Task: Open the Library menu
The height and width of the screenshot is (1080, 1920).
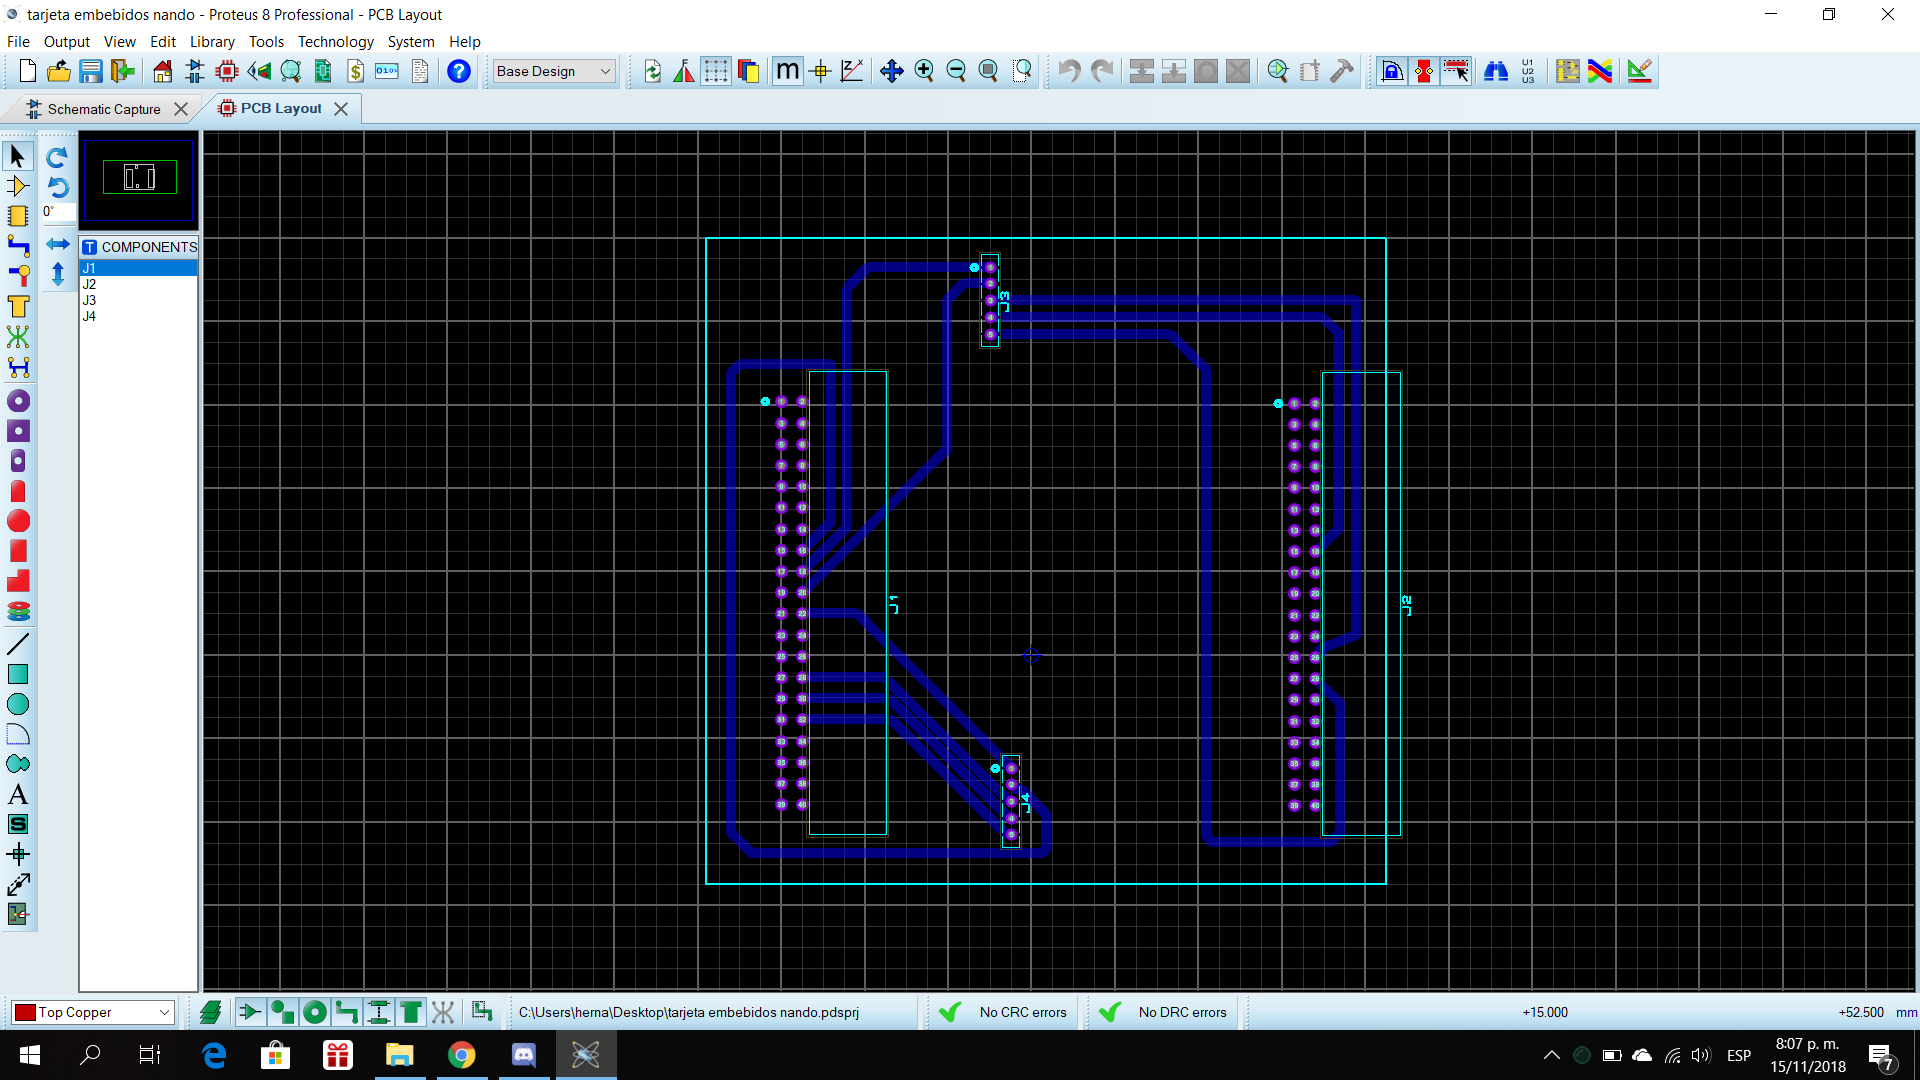Action: click(212, 41)
